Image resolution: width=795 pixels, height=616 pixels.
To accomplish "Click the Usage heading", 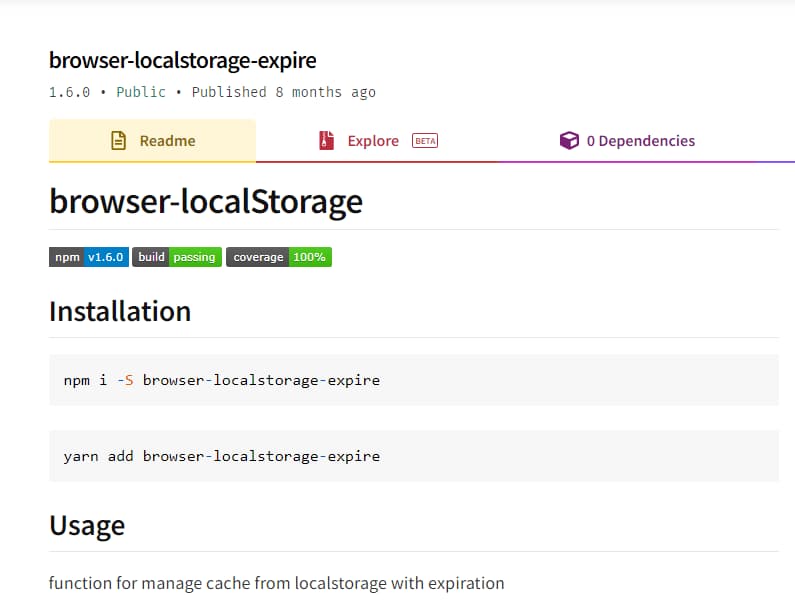I will [87, 525].
